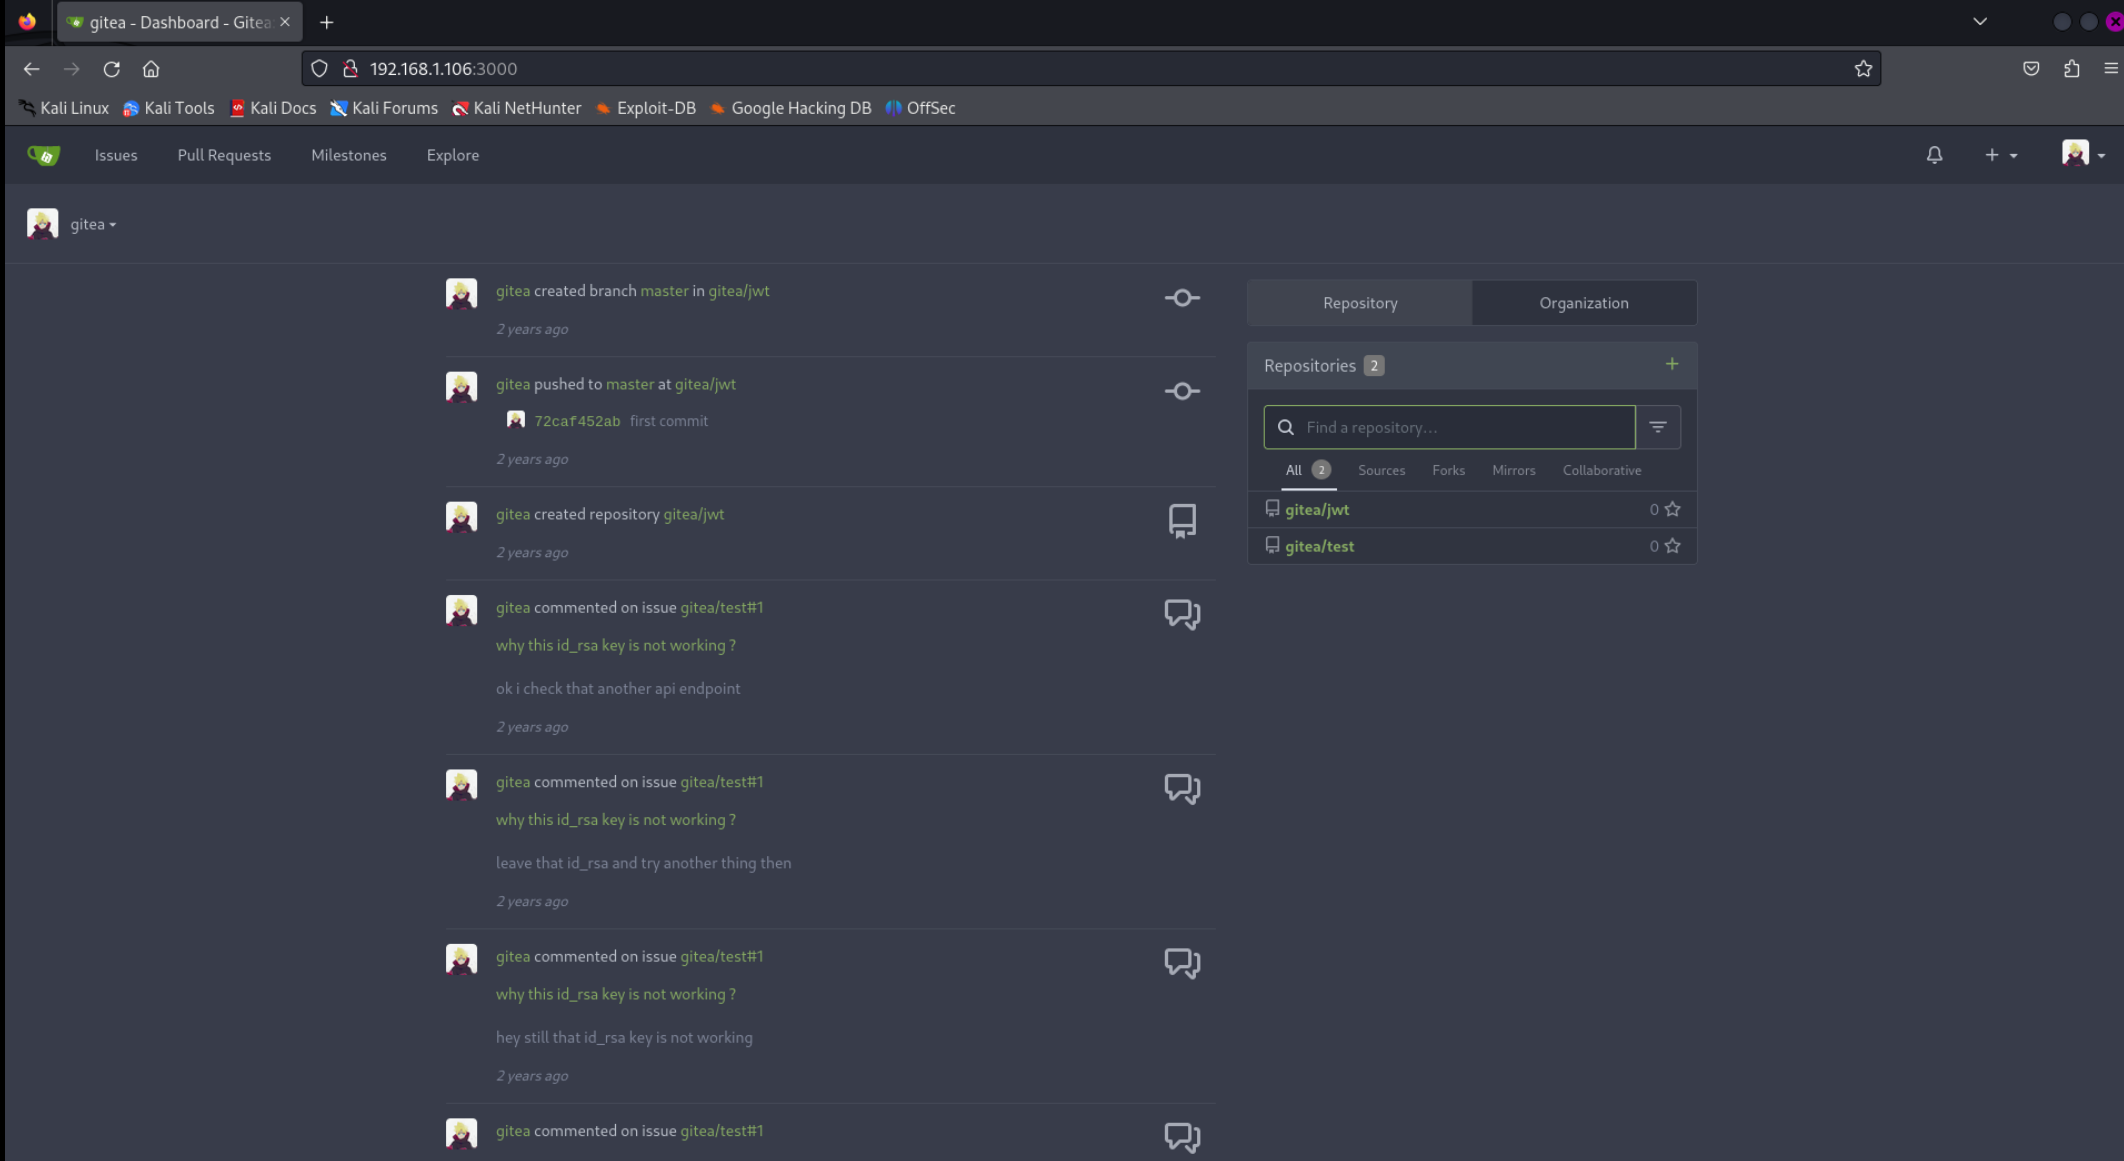Click the user link in 'hey still that' entry
This screenshot has width=2124, height=1161.
(x=512, y=957)
